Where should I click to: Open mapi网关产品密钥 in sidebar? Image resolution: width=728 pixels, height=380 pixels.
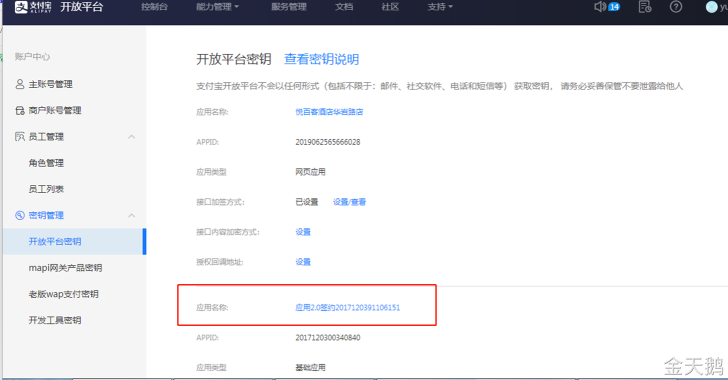(x=65, y=268)
